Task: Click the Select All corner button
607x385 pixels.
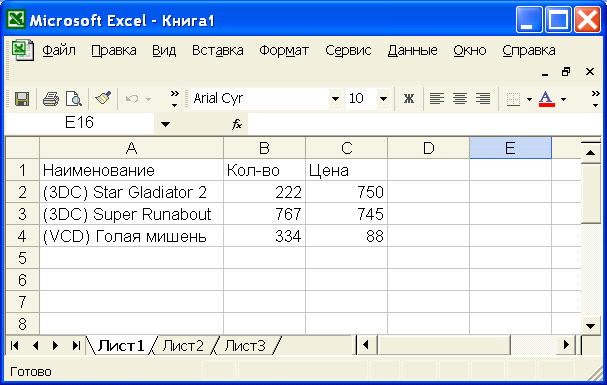Action: point(22,148)
